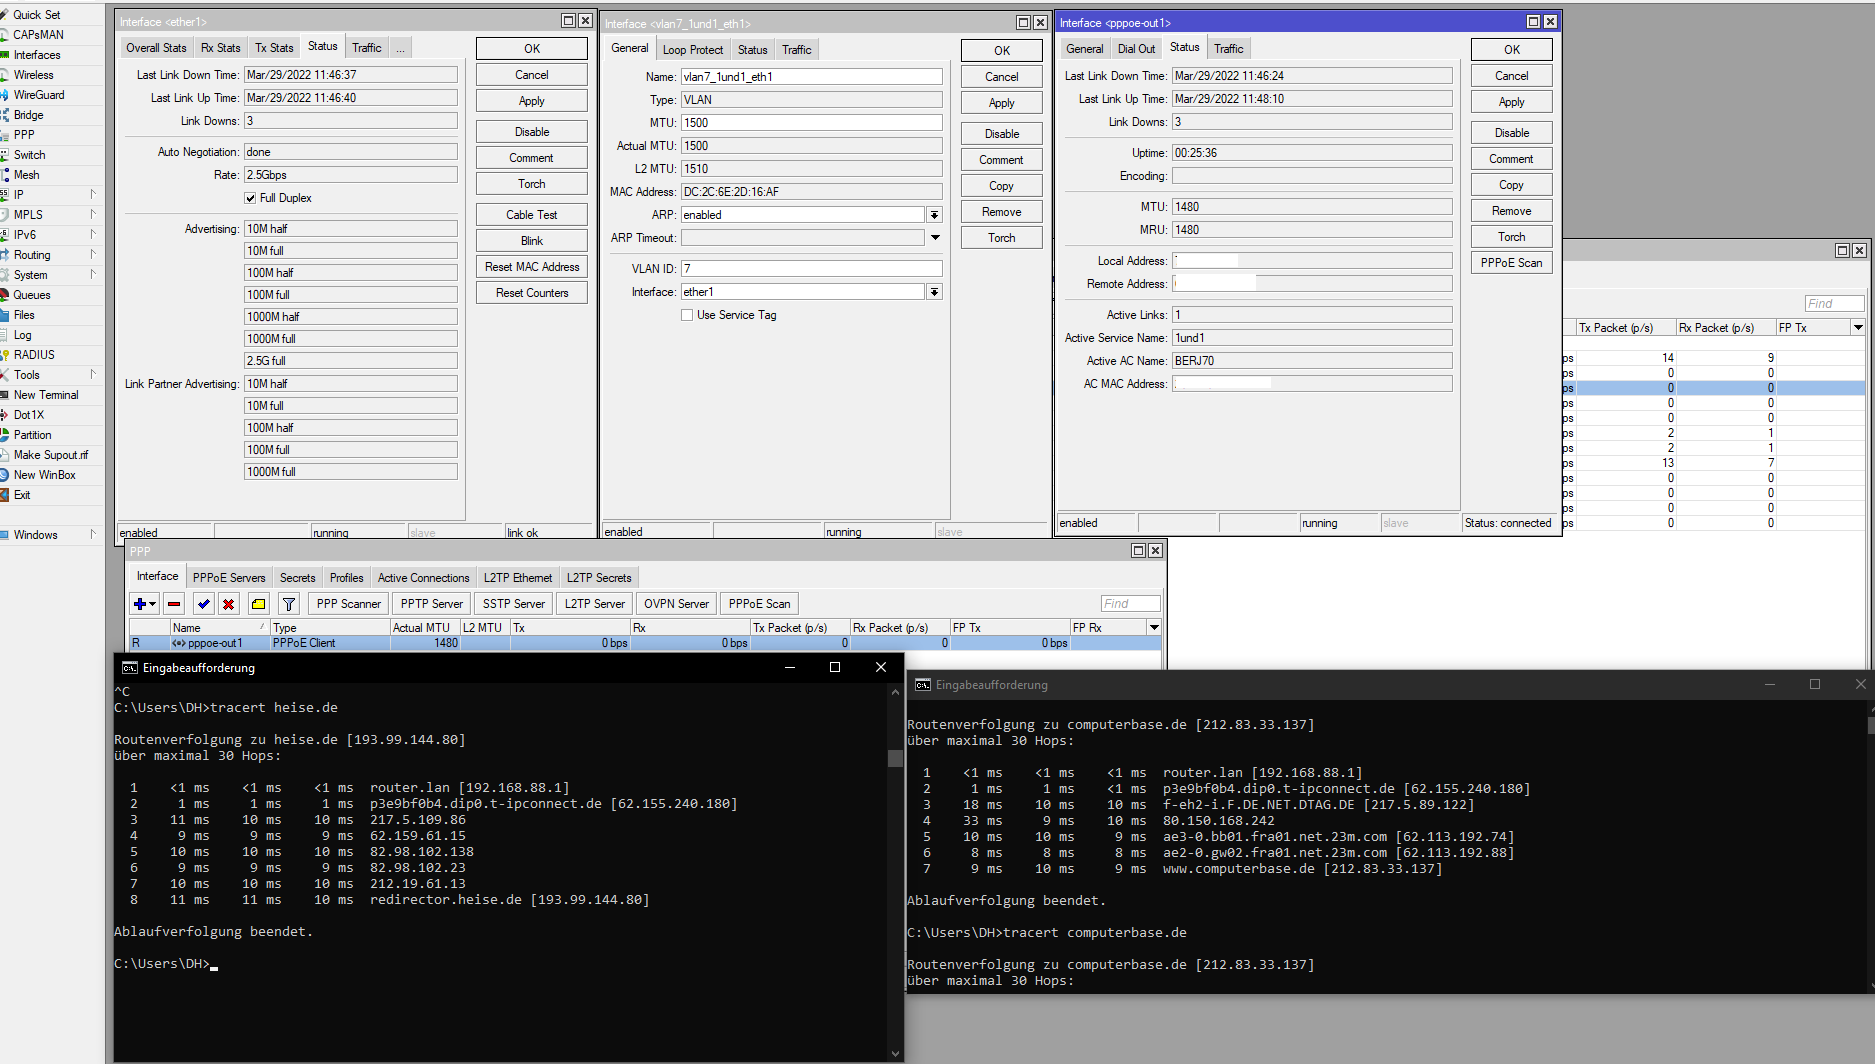Open the Loop Protect tab in vlan7 window
The height and width of the screenshot is (1064, 1875).
pos(693,50)
